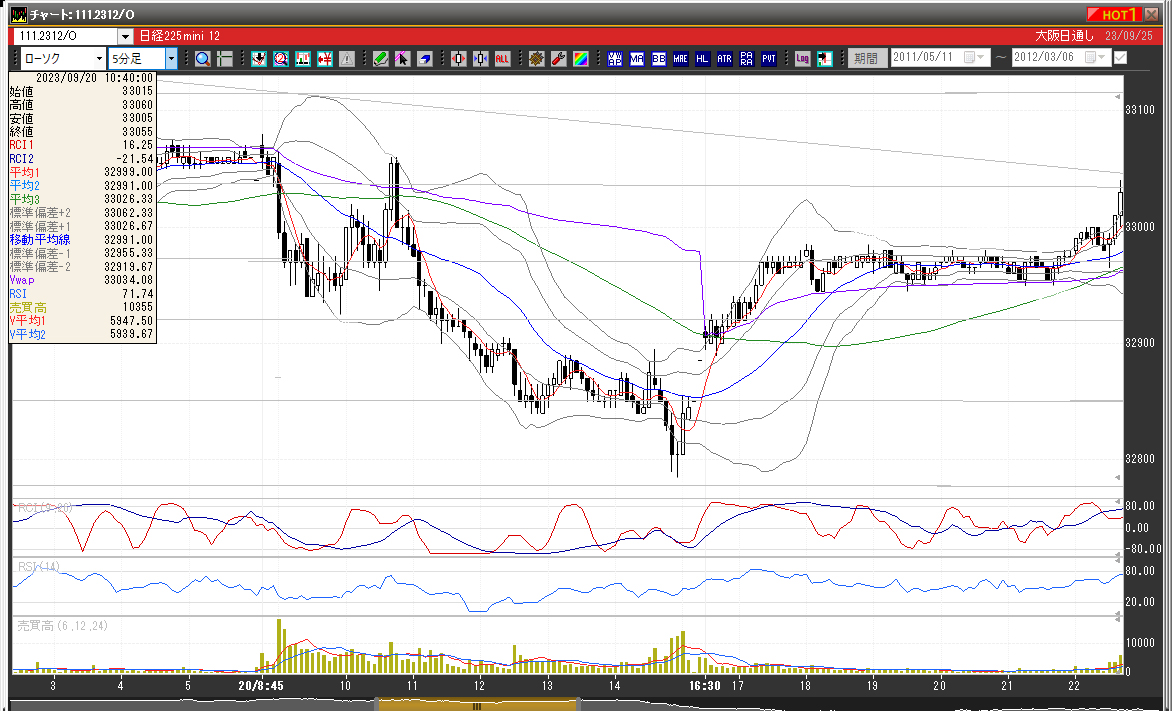This screenshot has height=711, width=1172.
Task: Click the 16:30 session marker on time axis
Action: click(x=704, y=686)
